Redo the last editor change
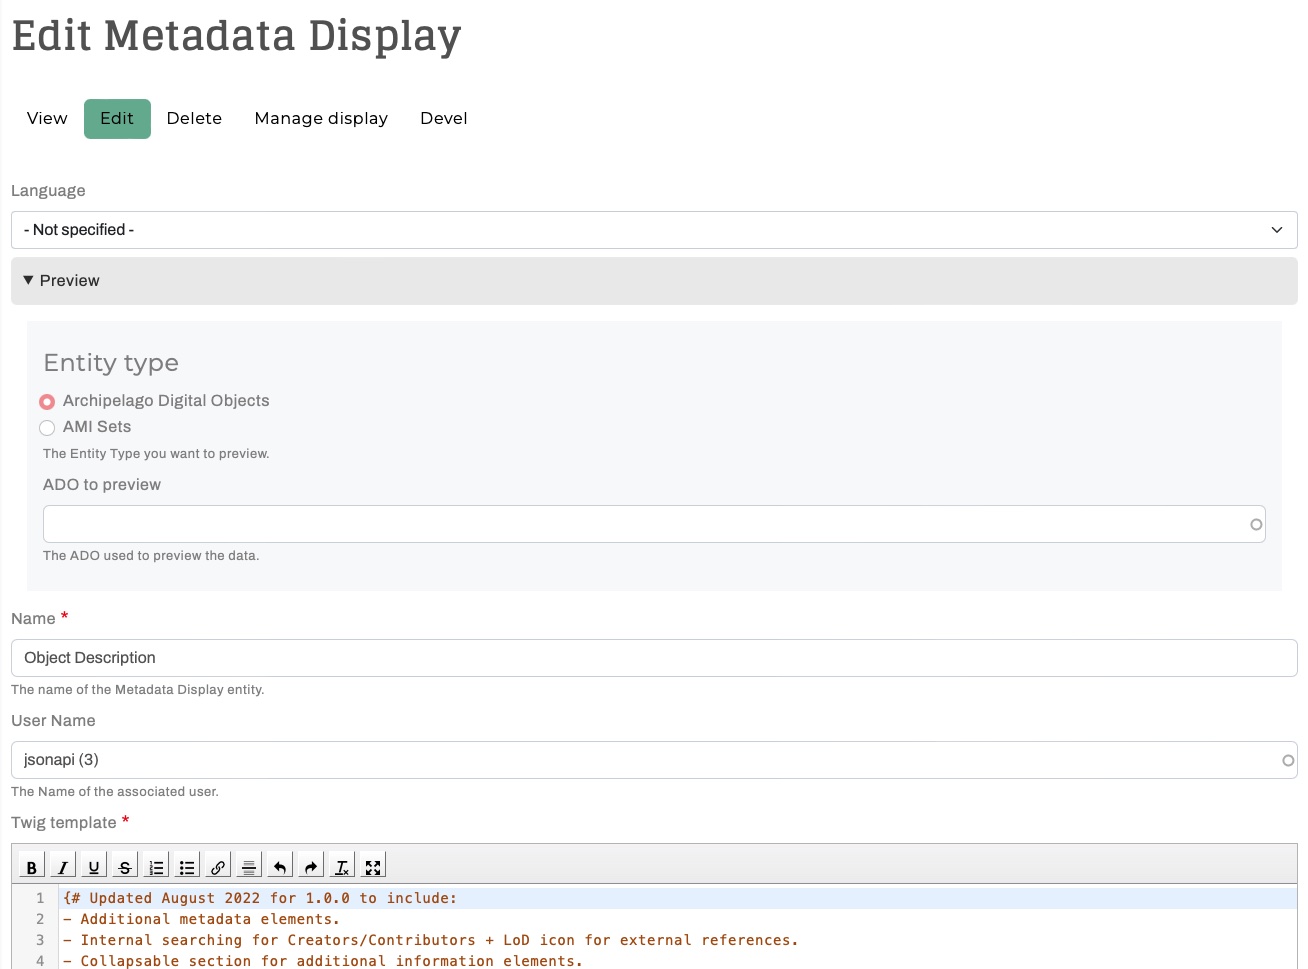 (x=311, y=867)
